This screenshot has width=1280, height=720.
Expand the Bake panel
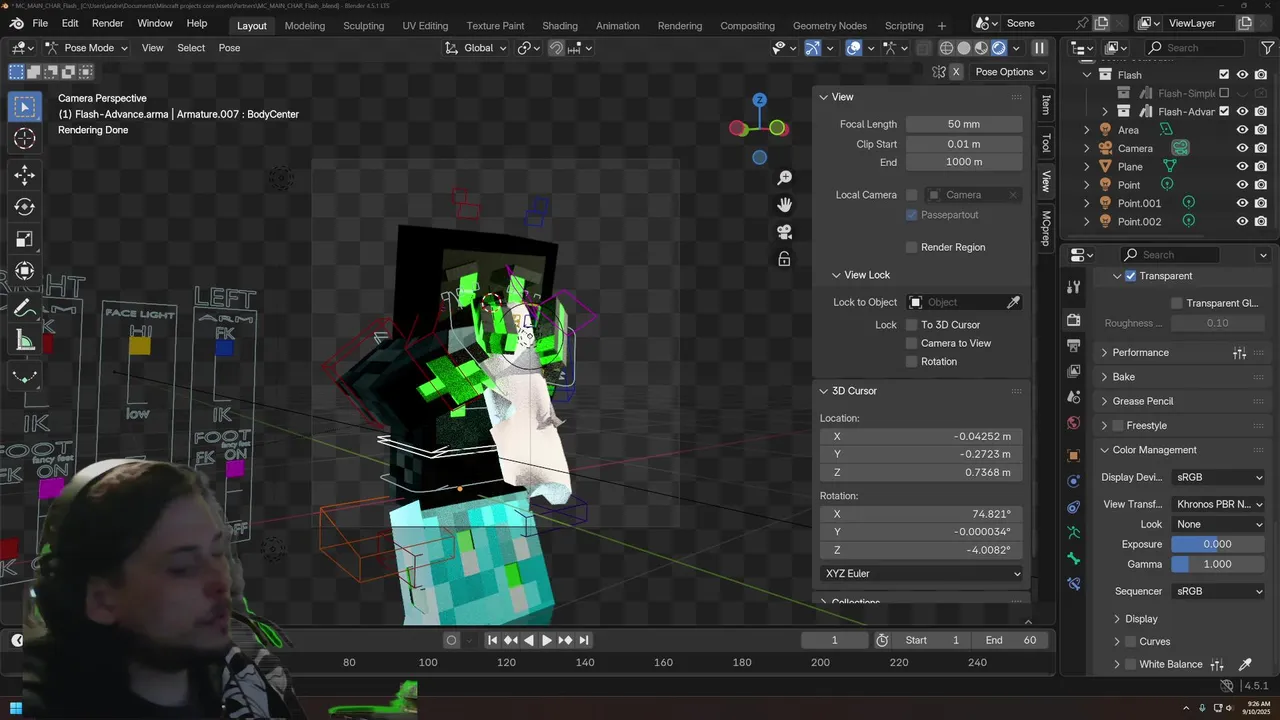[x=1123, y=377]
